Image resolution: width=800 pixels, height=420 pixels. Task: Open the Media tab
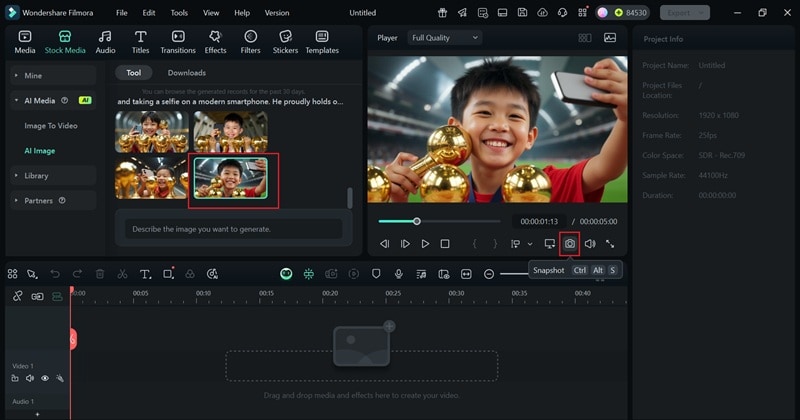tap(24, 42)
